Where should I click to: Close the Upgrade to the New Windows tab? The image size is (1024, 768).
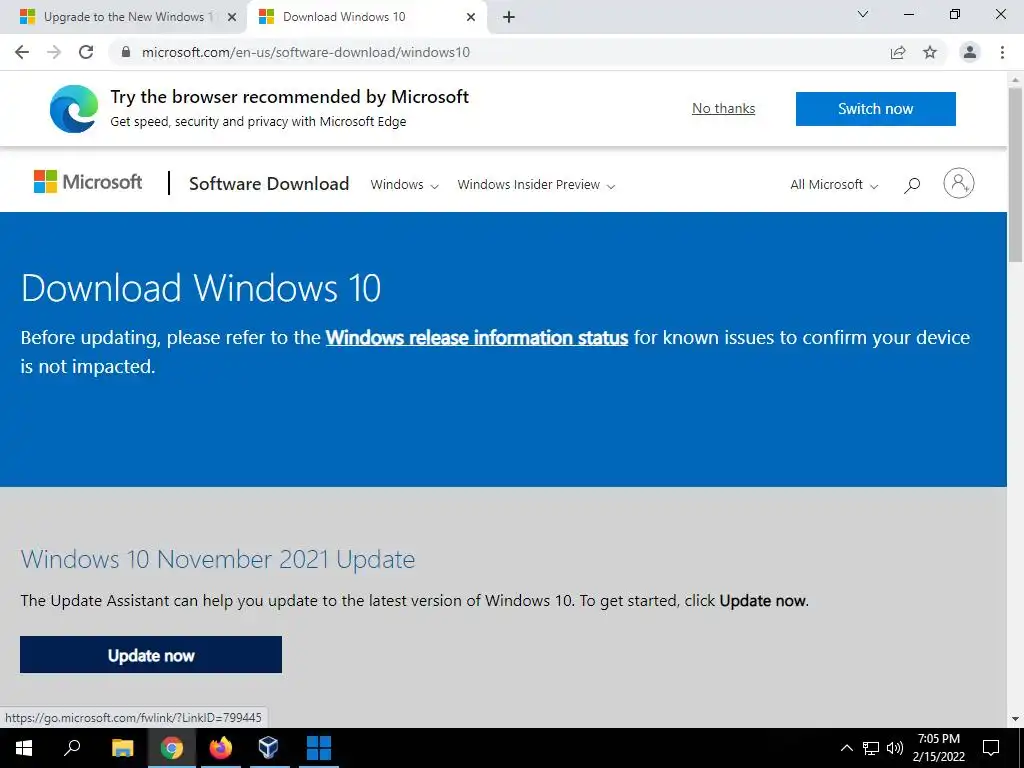click(232, 17)
